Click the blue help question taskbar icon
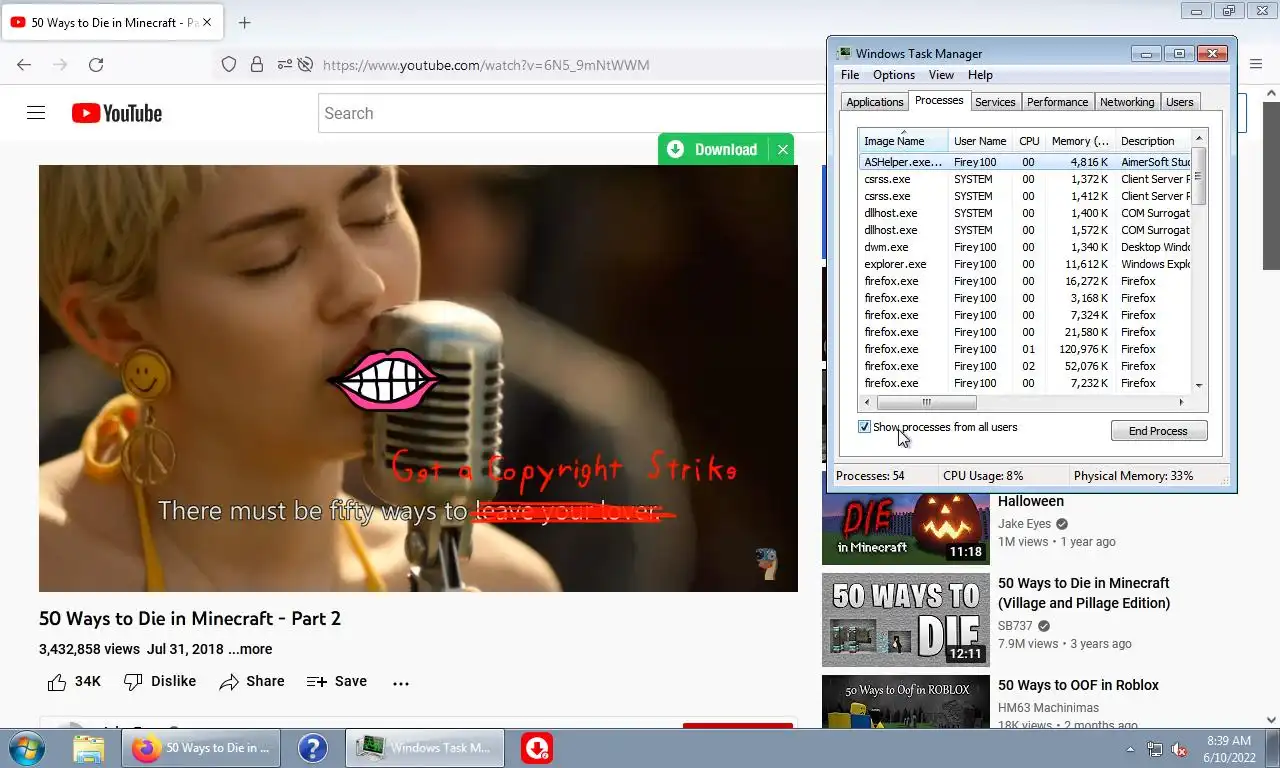Viewport: 1280px width, 768px height. 313,748
